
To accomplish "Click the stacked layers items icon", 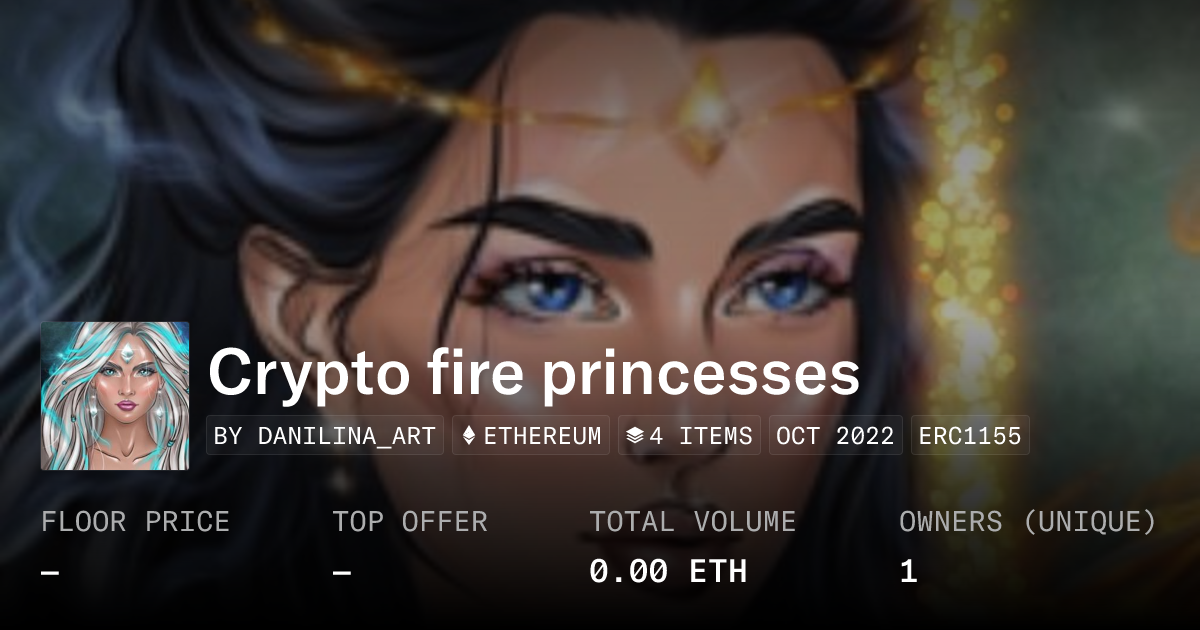I will (x=634, y=436).
